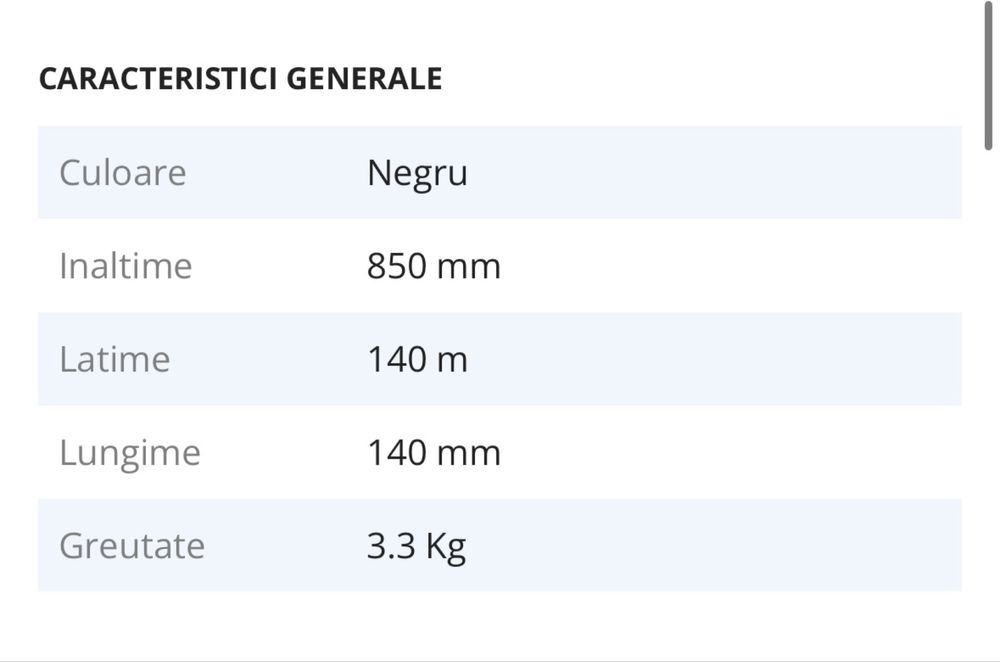Click the Caracteristici Generale section heading
1000x662 pixels.
coord(240,78)
